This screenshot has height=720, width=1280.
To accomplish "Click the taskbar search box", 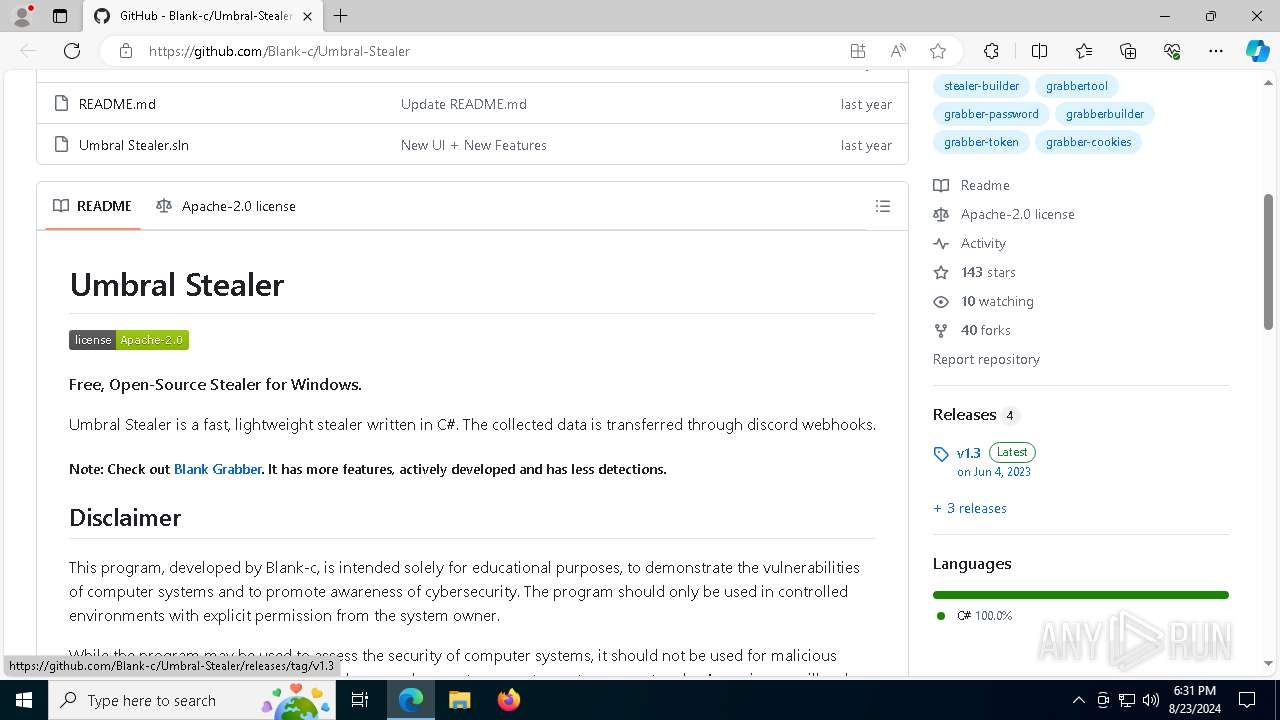I will coord(194,700).
